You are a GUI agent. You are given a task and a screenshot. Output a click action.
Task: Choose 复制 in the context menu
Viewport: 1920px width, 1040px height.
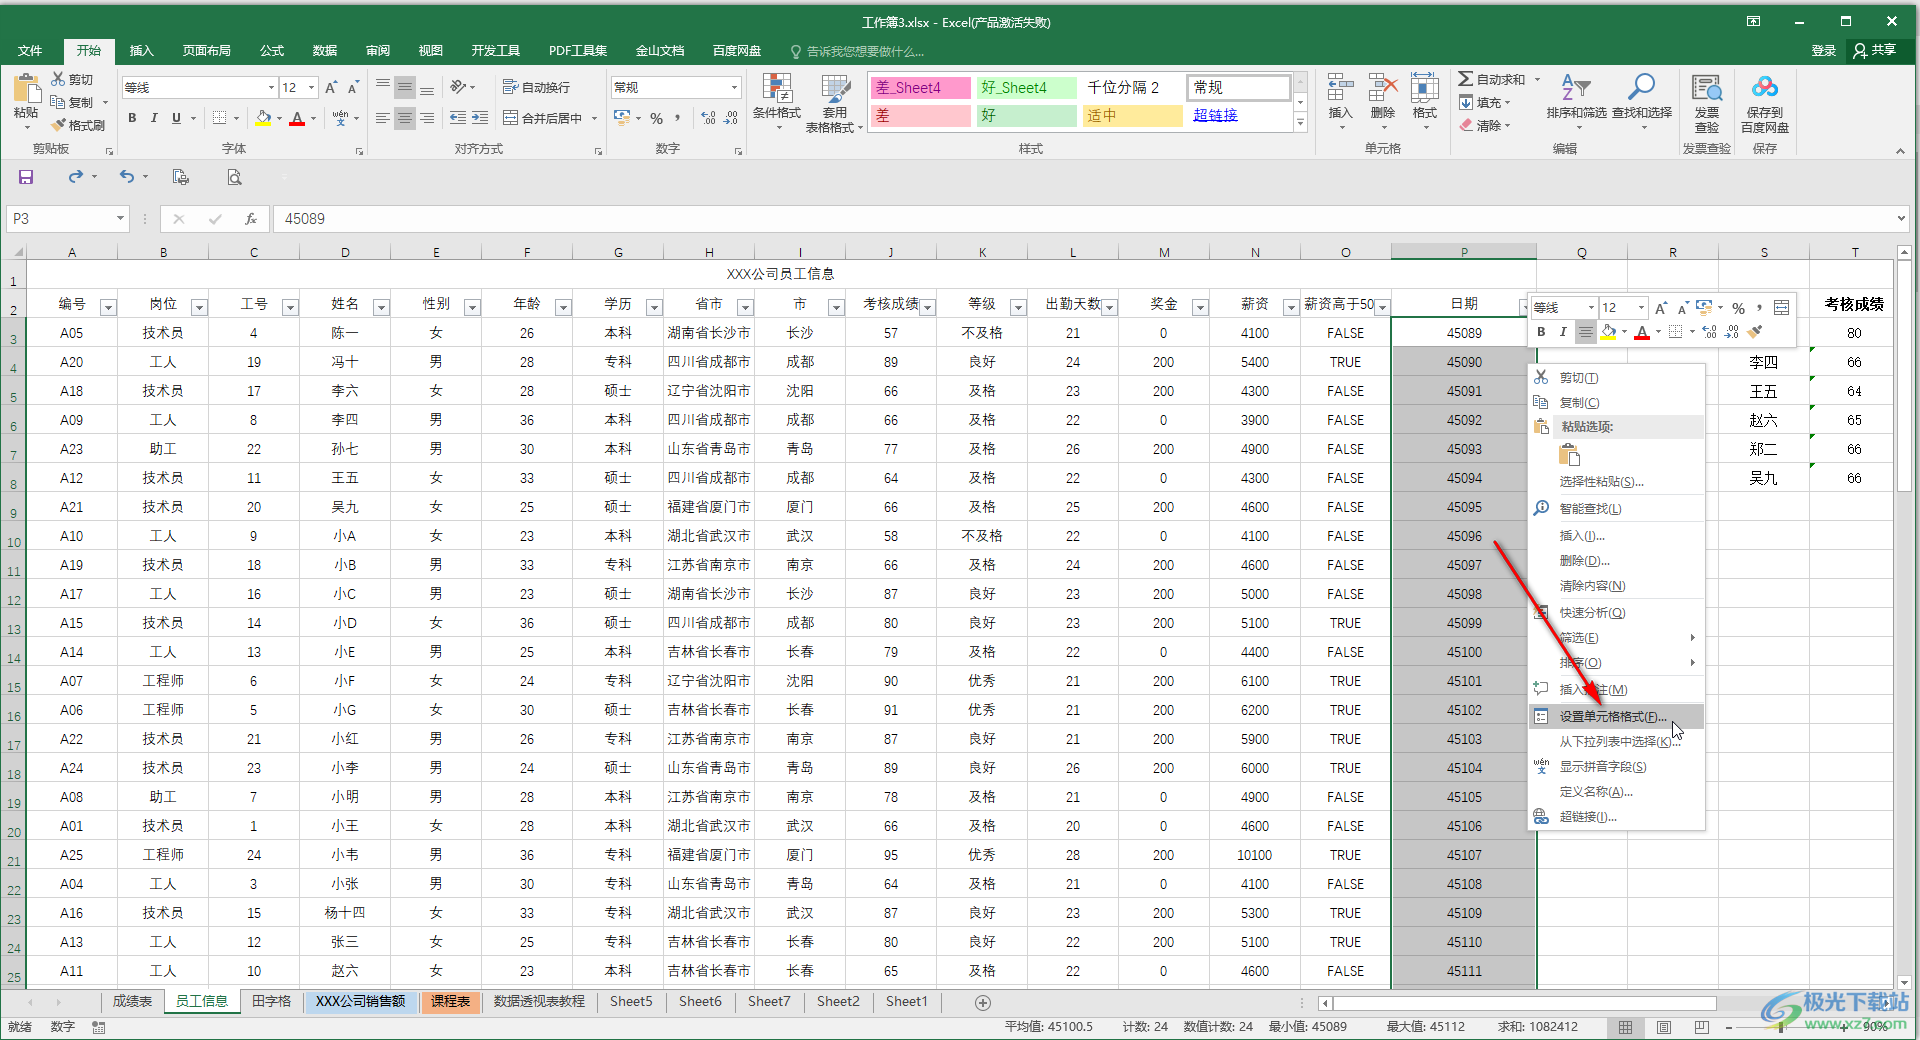1617,402
